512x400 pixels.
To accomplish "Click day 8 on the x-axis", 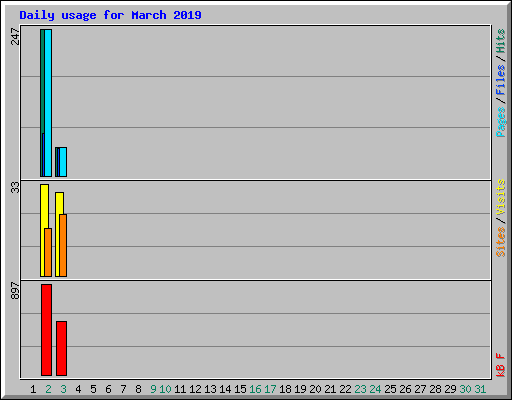I will [x=138, y=389].
